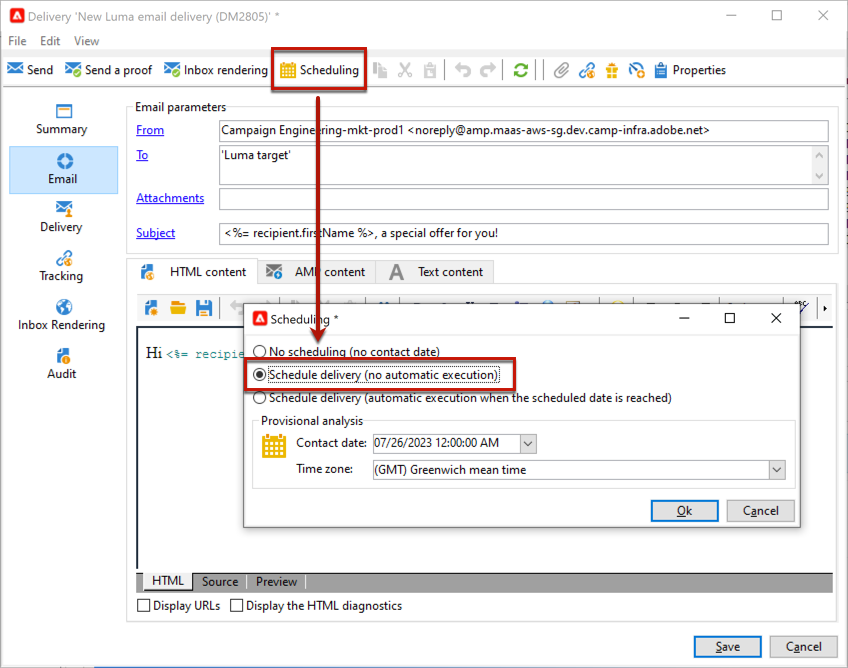Click the Contact date value field

pos(447,444)
